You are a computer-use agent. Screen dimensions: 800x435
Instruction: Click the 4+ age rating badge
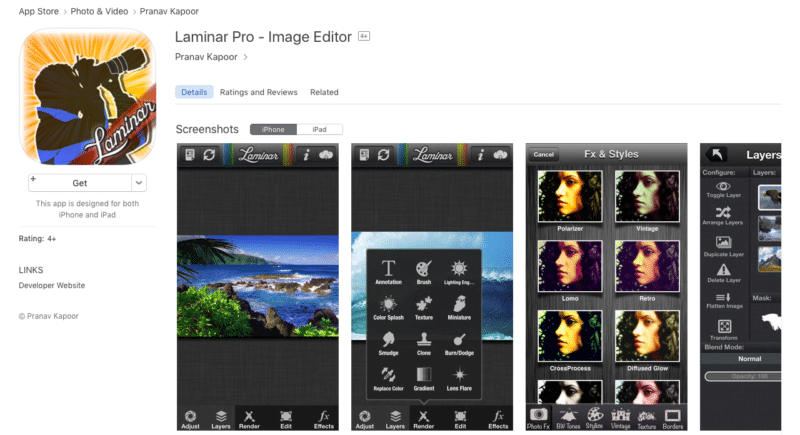coord(364,36)
